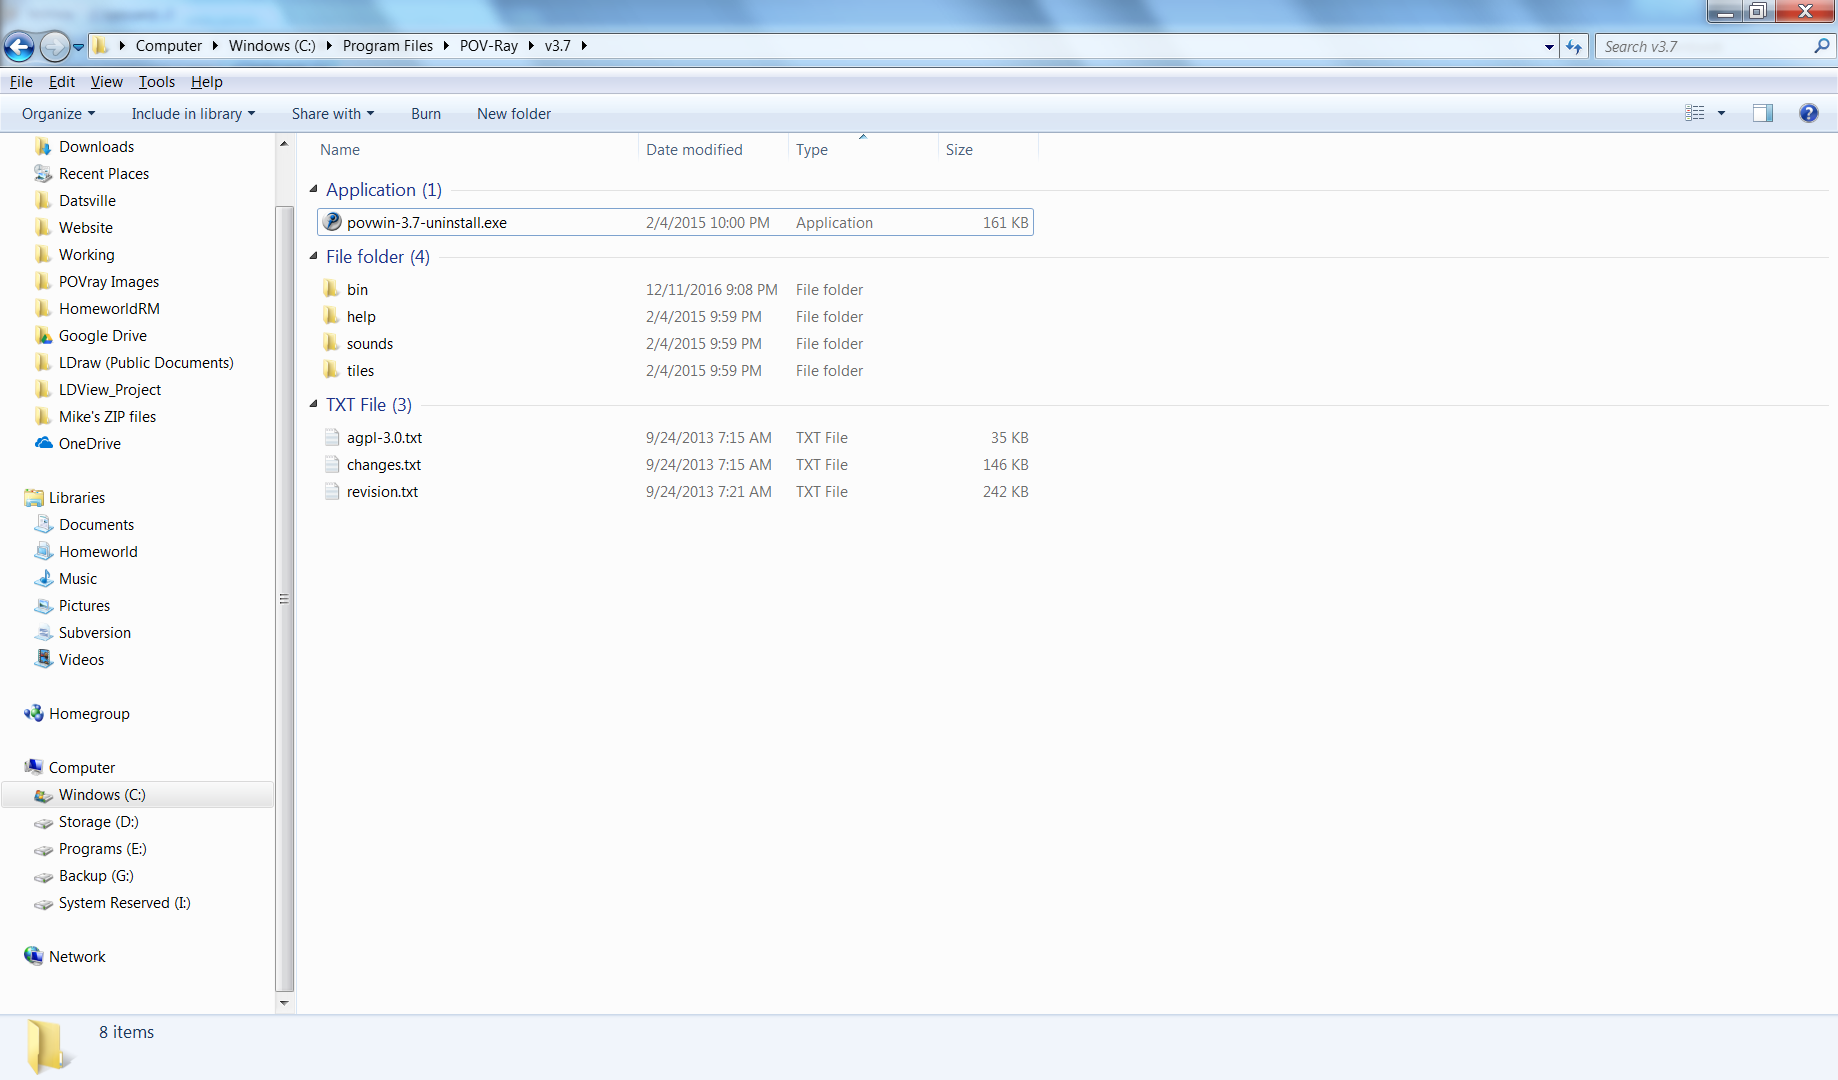1838x1080 pixels.
Task: Collapse the Application (1) group
Action: tap(314, 189)
